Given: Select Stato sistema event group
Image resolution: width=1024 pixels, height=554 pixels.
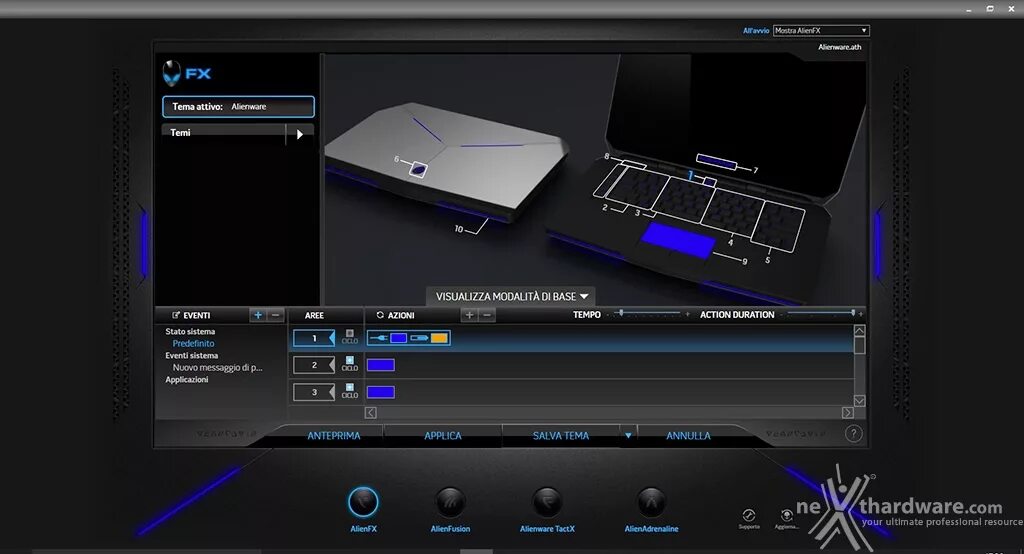Looking at the screenshot, I should [x=190, y=331].
